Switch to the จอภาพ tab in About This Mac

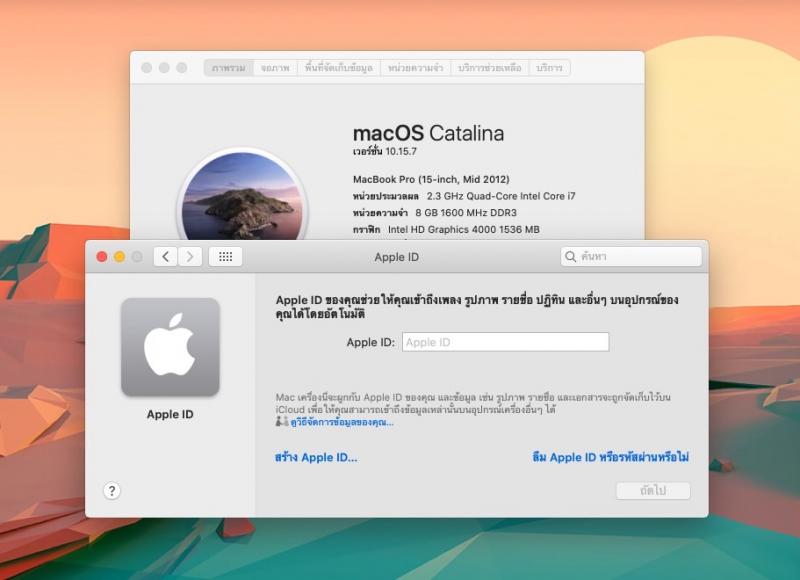click(x=276, y=68)
